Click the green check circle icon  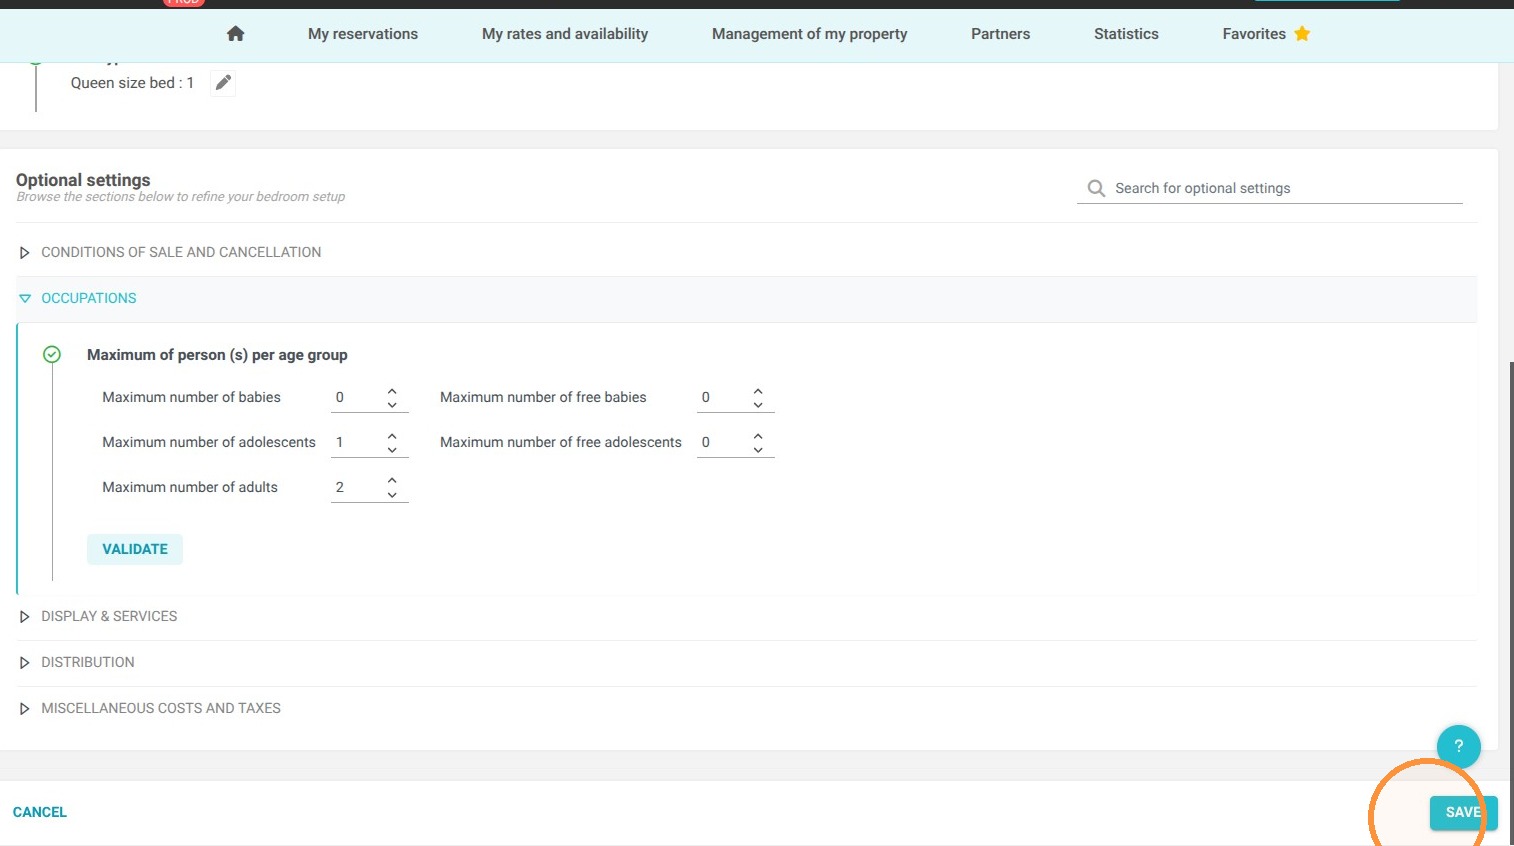coord(52,354)
